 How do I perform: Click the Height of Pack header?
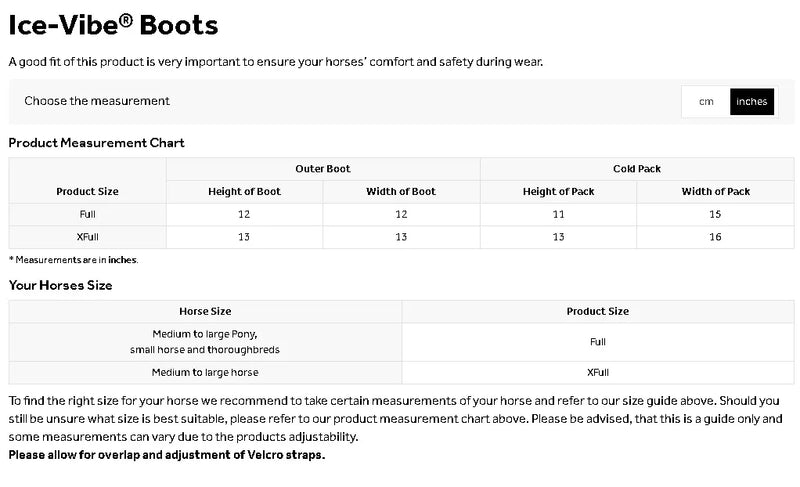558,191
